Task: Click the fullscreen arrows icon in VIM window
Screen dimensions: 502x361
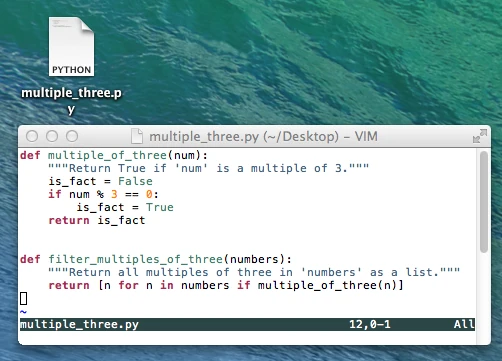Action: [480, 136]
